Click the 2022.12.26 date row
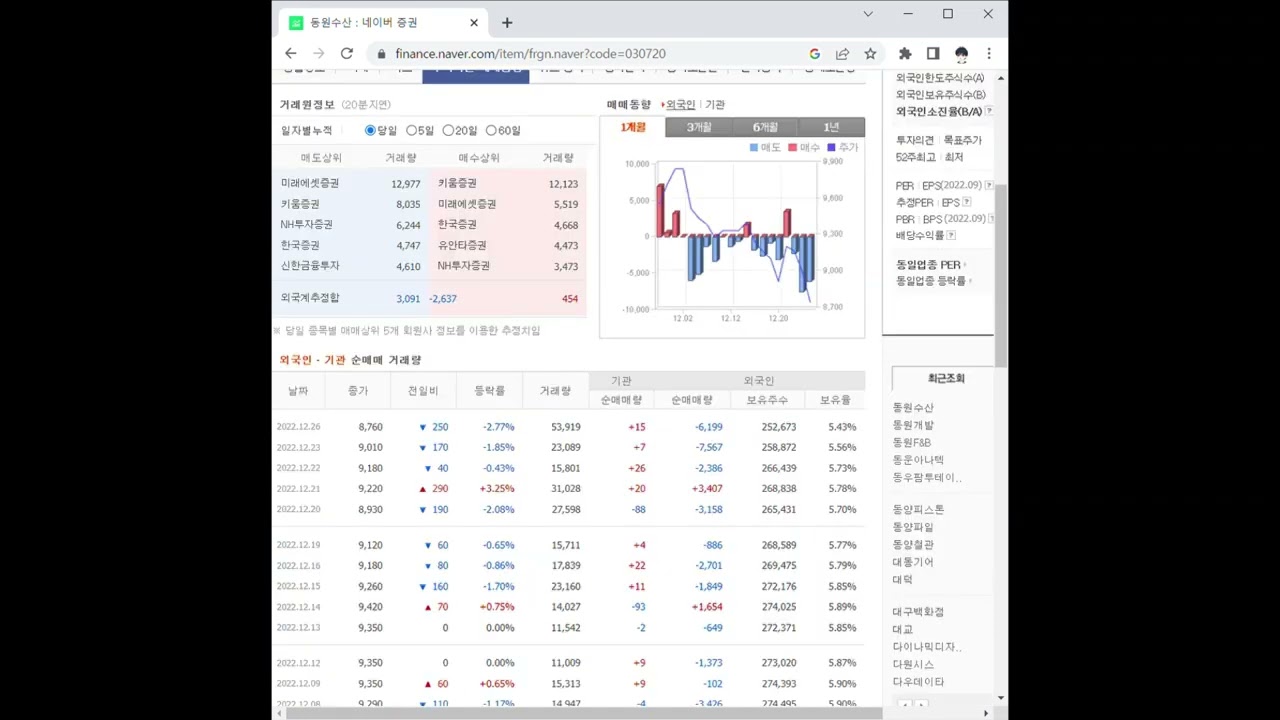 [570, 427]
